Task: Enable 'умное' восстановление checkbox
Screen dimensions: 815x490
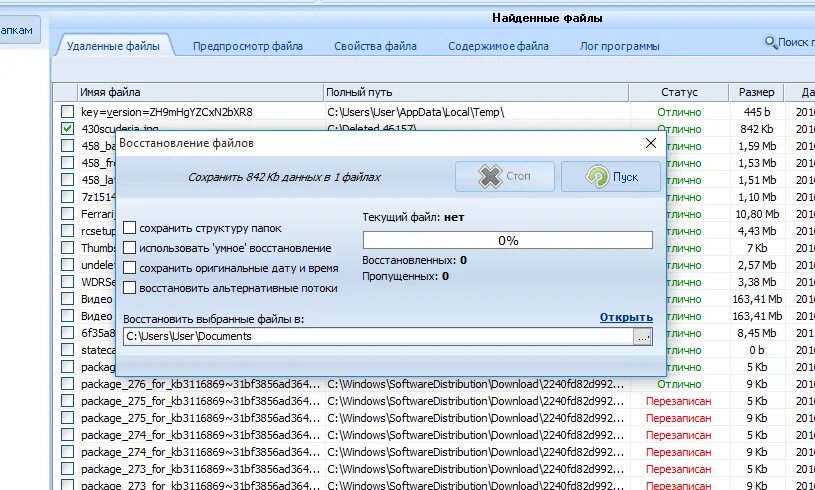Action: click(129, 248)
